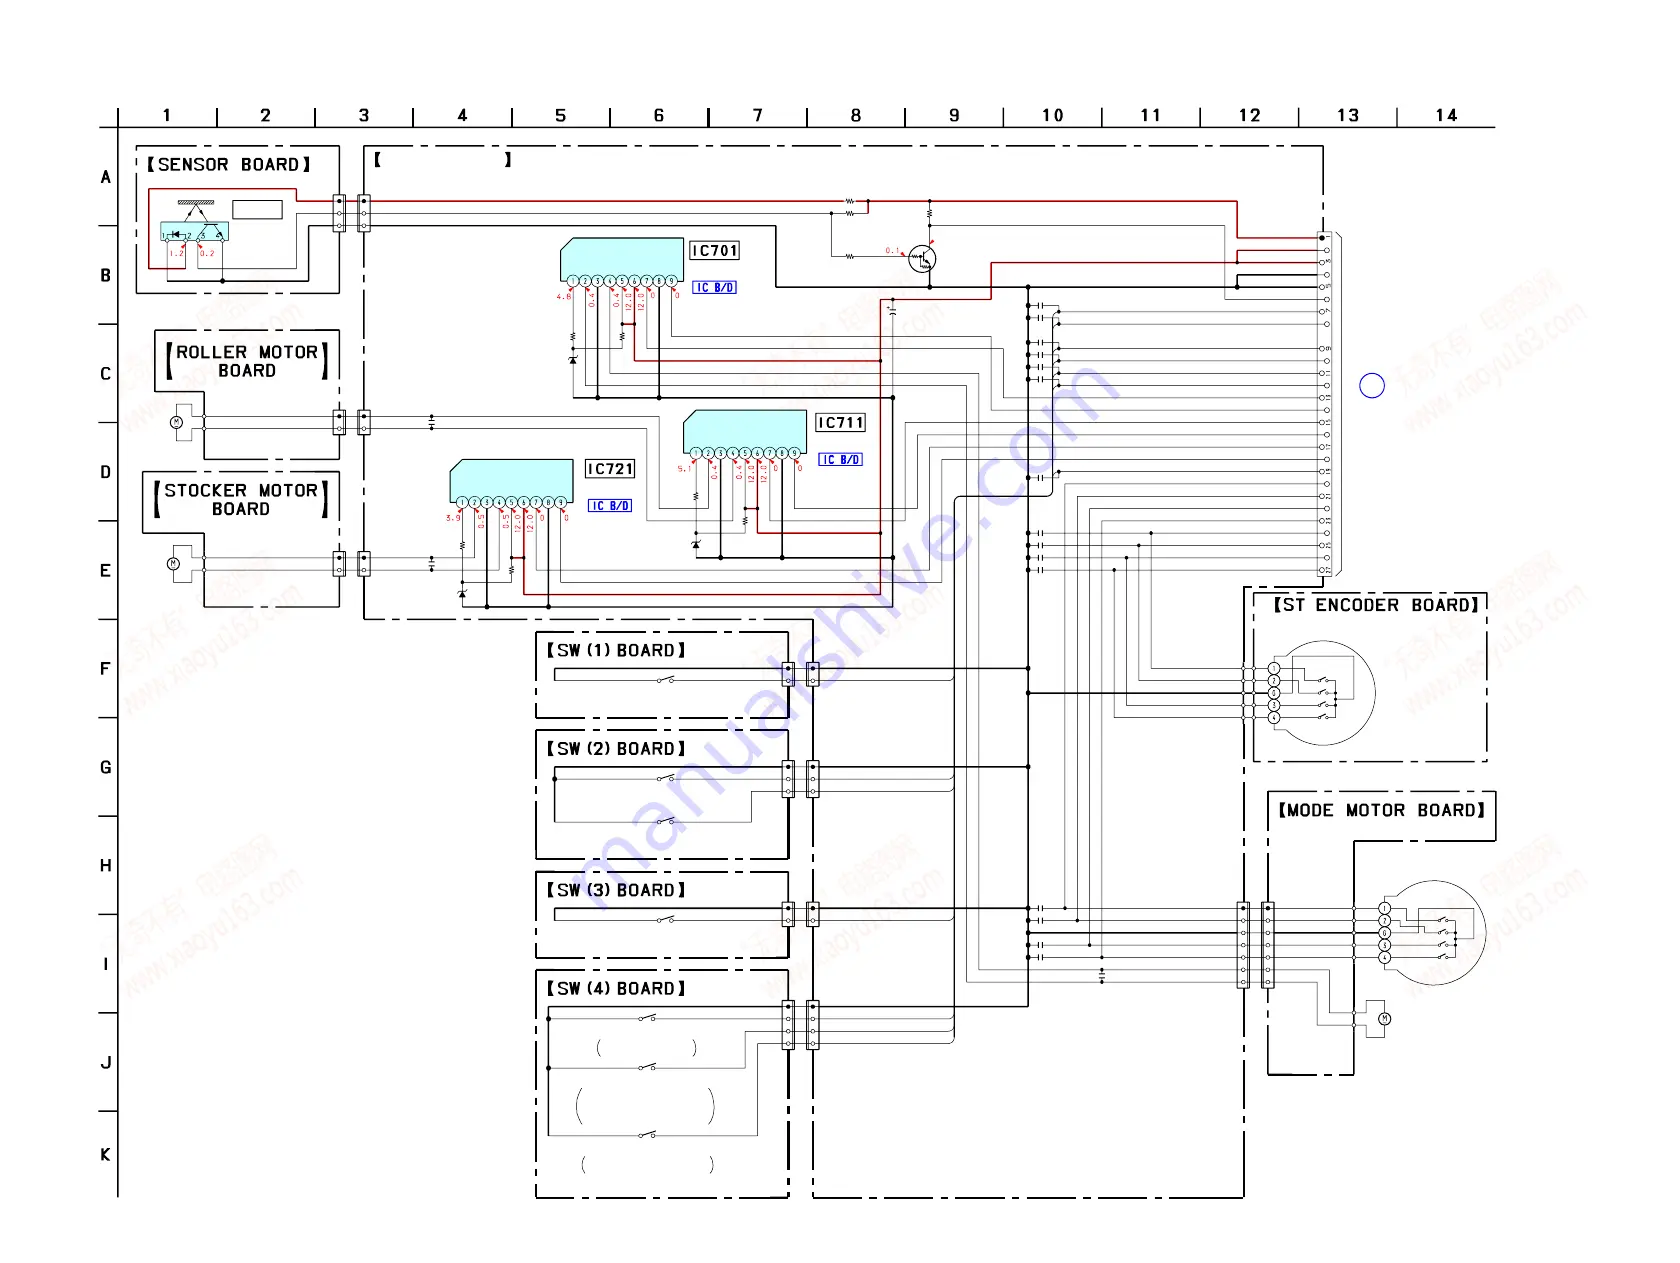This screenshot has width=1680, height=1263.
Task: Click the IC701 reference label
Action: click(715, 251)
